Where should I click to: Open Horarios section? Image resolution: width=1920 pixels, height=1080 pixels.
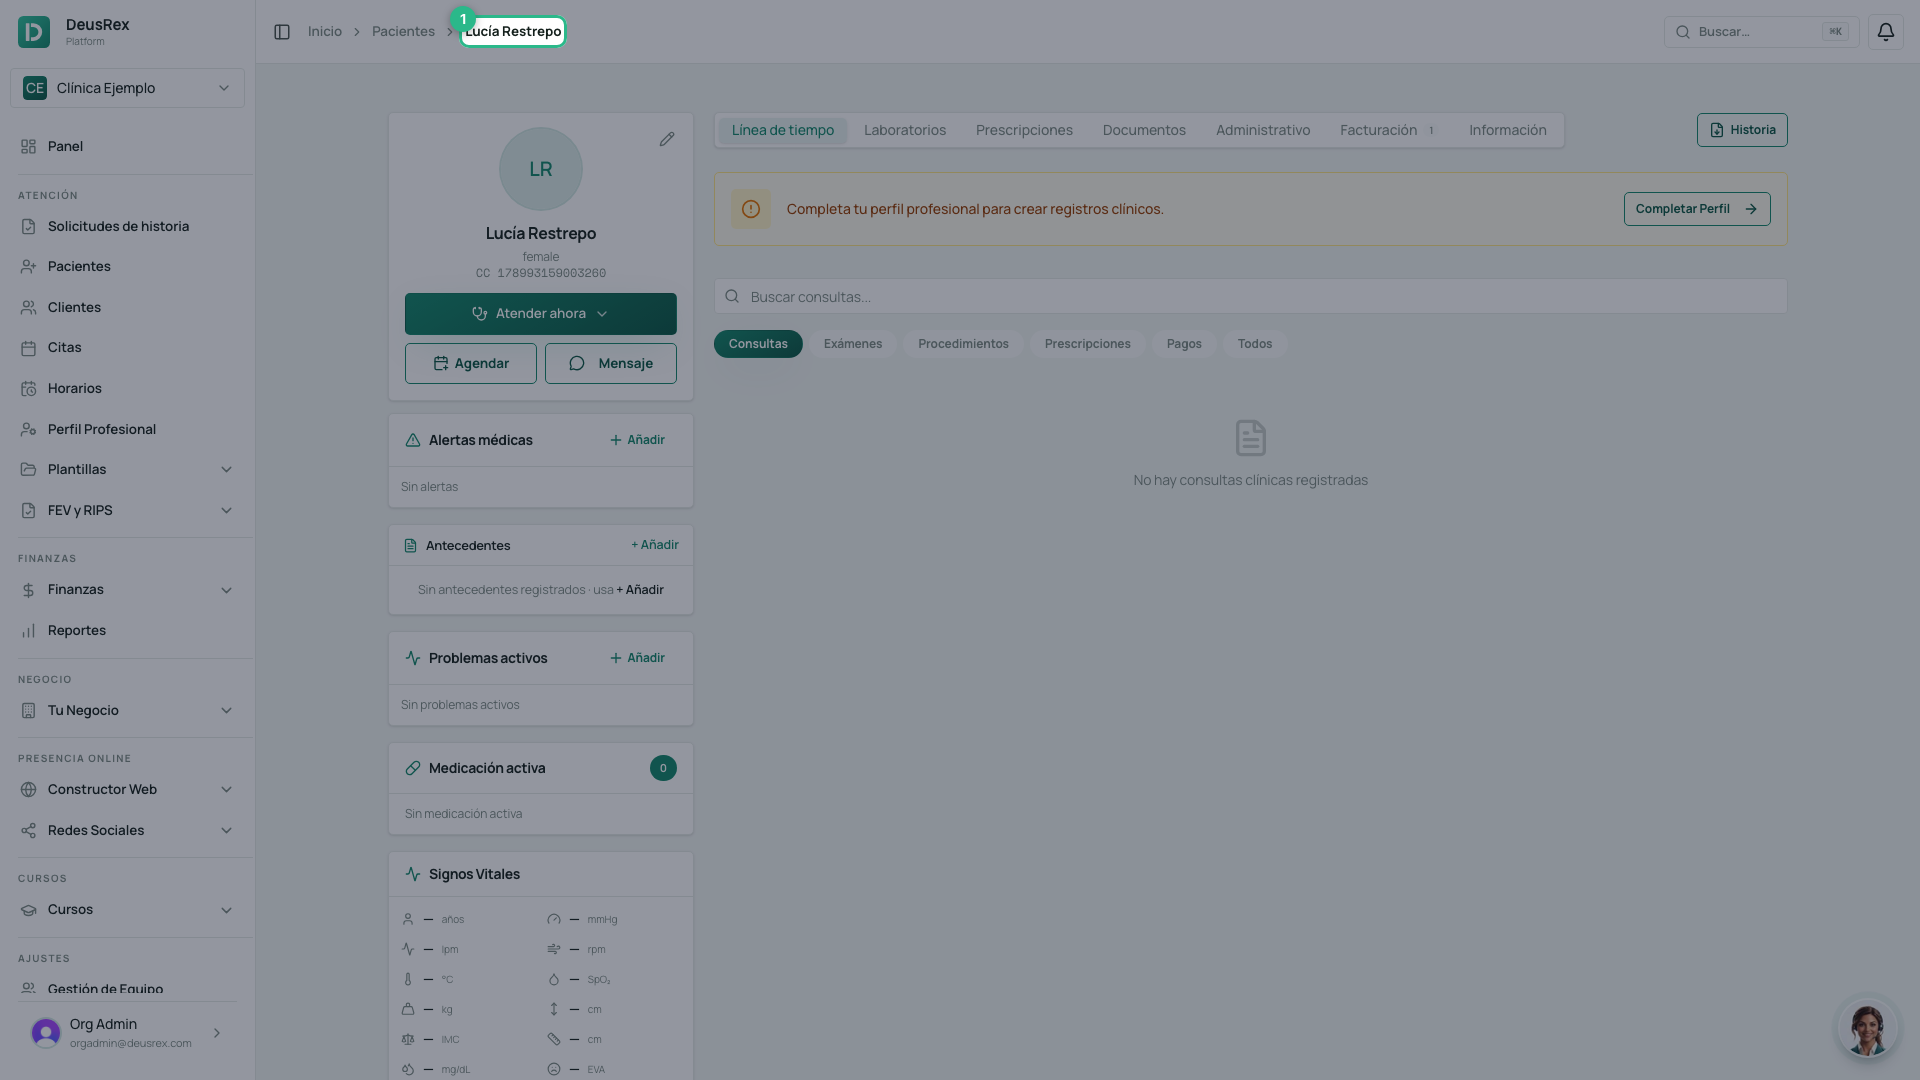[x=128, y=388]
